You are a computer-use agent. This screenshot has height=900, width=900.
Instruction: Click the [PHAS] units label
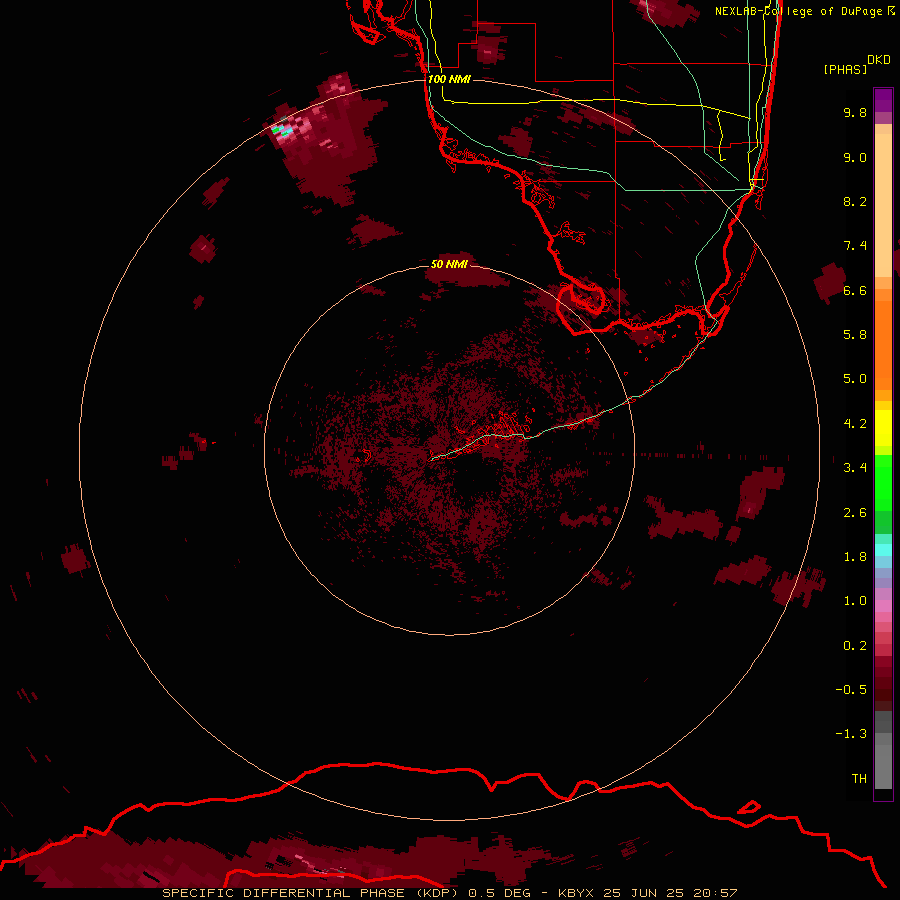coord(845,70)
